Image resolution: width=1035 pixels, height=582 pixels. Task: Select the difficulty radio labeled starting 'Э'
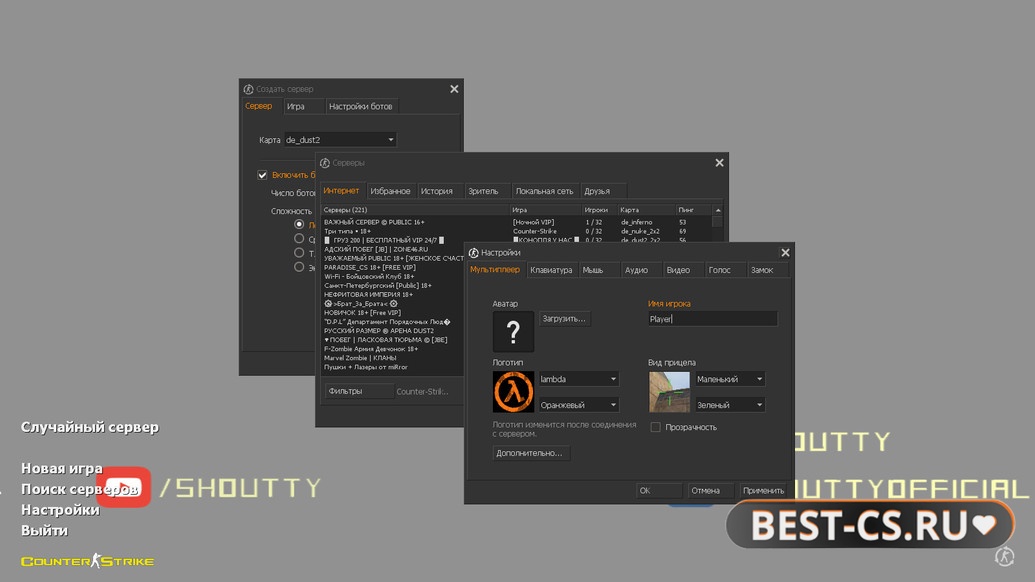pyautogui.click(x=299, y=267)
